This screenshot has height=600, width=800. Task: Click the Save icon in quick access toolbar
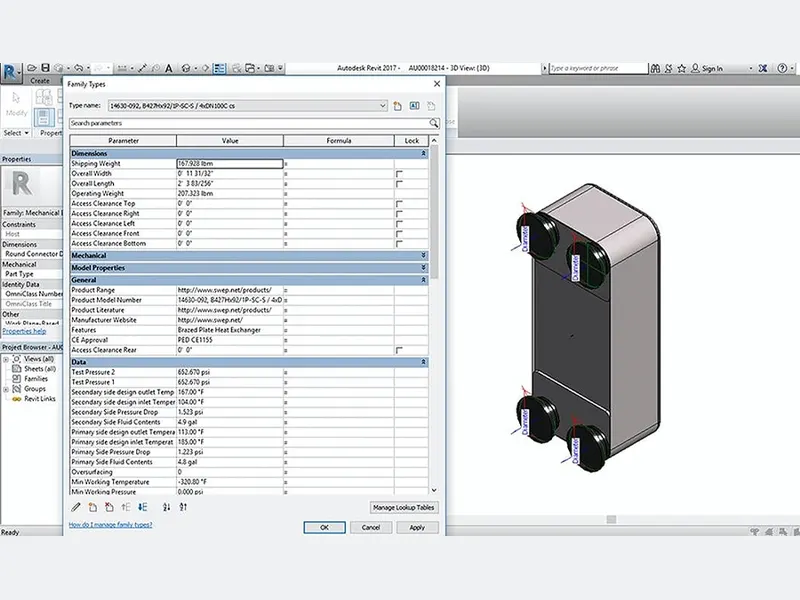pos(45,68)
